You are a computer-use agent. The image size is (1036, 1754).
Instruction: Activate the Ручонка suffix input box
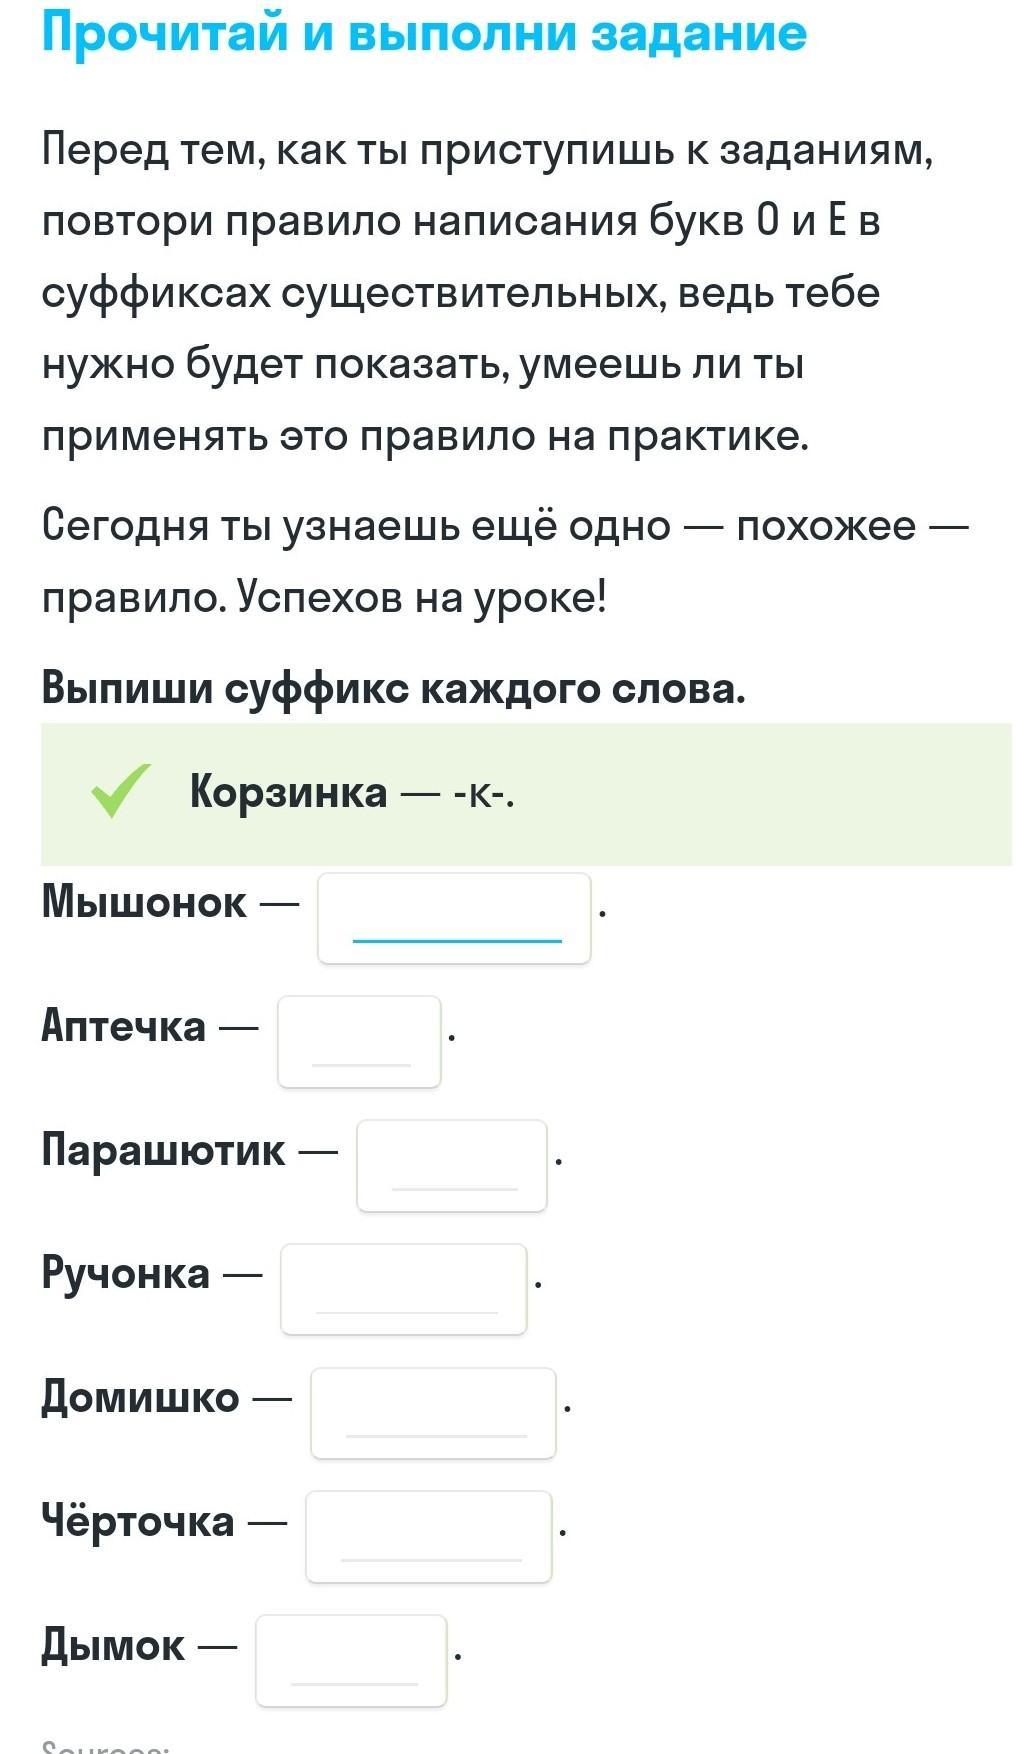[x=404, y=1289]
